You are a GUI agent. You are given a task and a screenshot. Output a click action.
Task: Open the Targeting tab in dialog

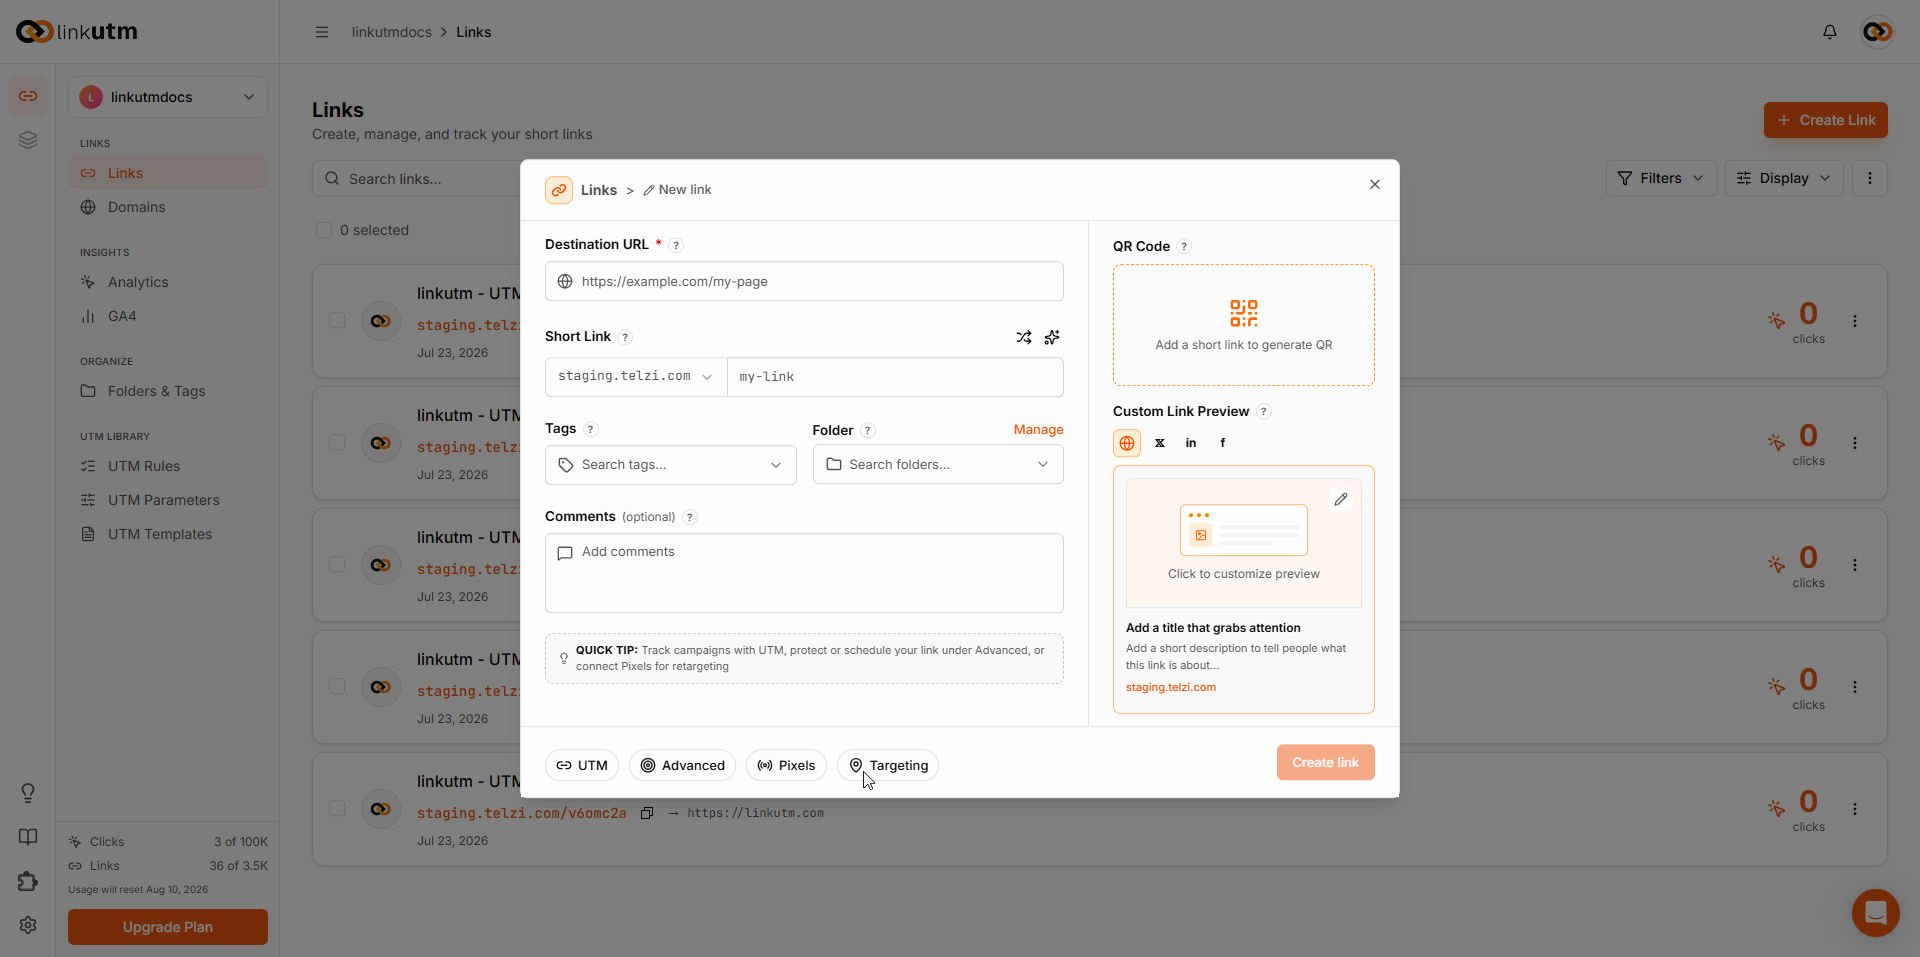[x=888, y=766]
